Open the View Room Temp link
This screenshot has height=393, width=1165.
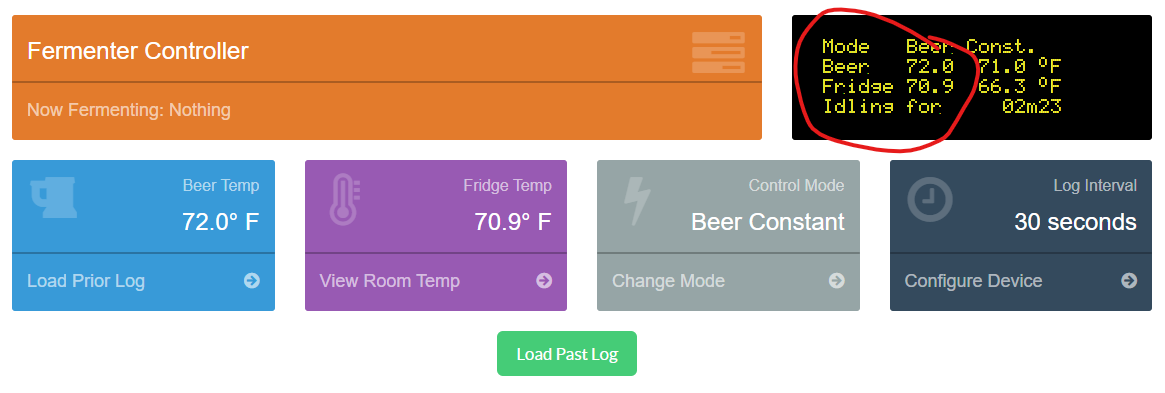pos(389,281)
